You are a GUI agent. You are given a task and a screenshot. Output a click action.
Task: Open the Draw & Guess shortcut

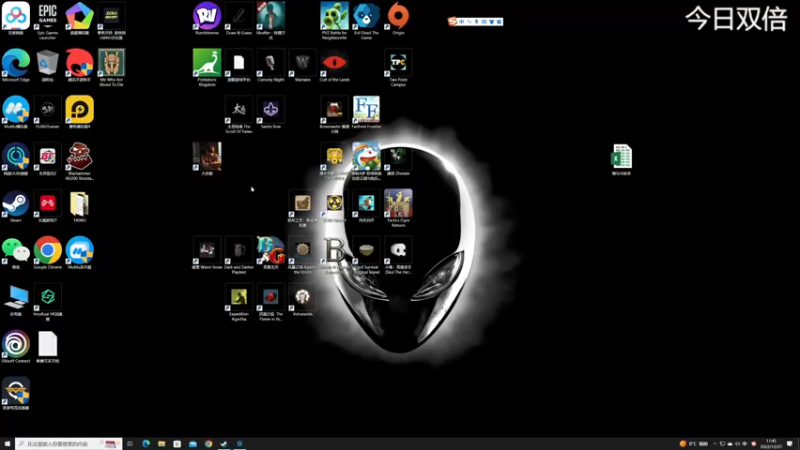(x=239, y=18)
